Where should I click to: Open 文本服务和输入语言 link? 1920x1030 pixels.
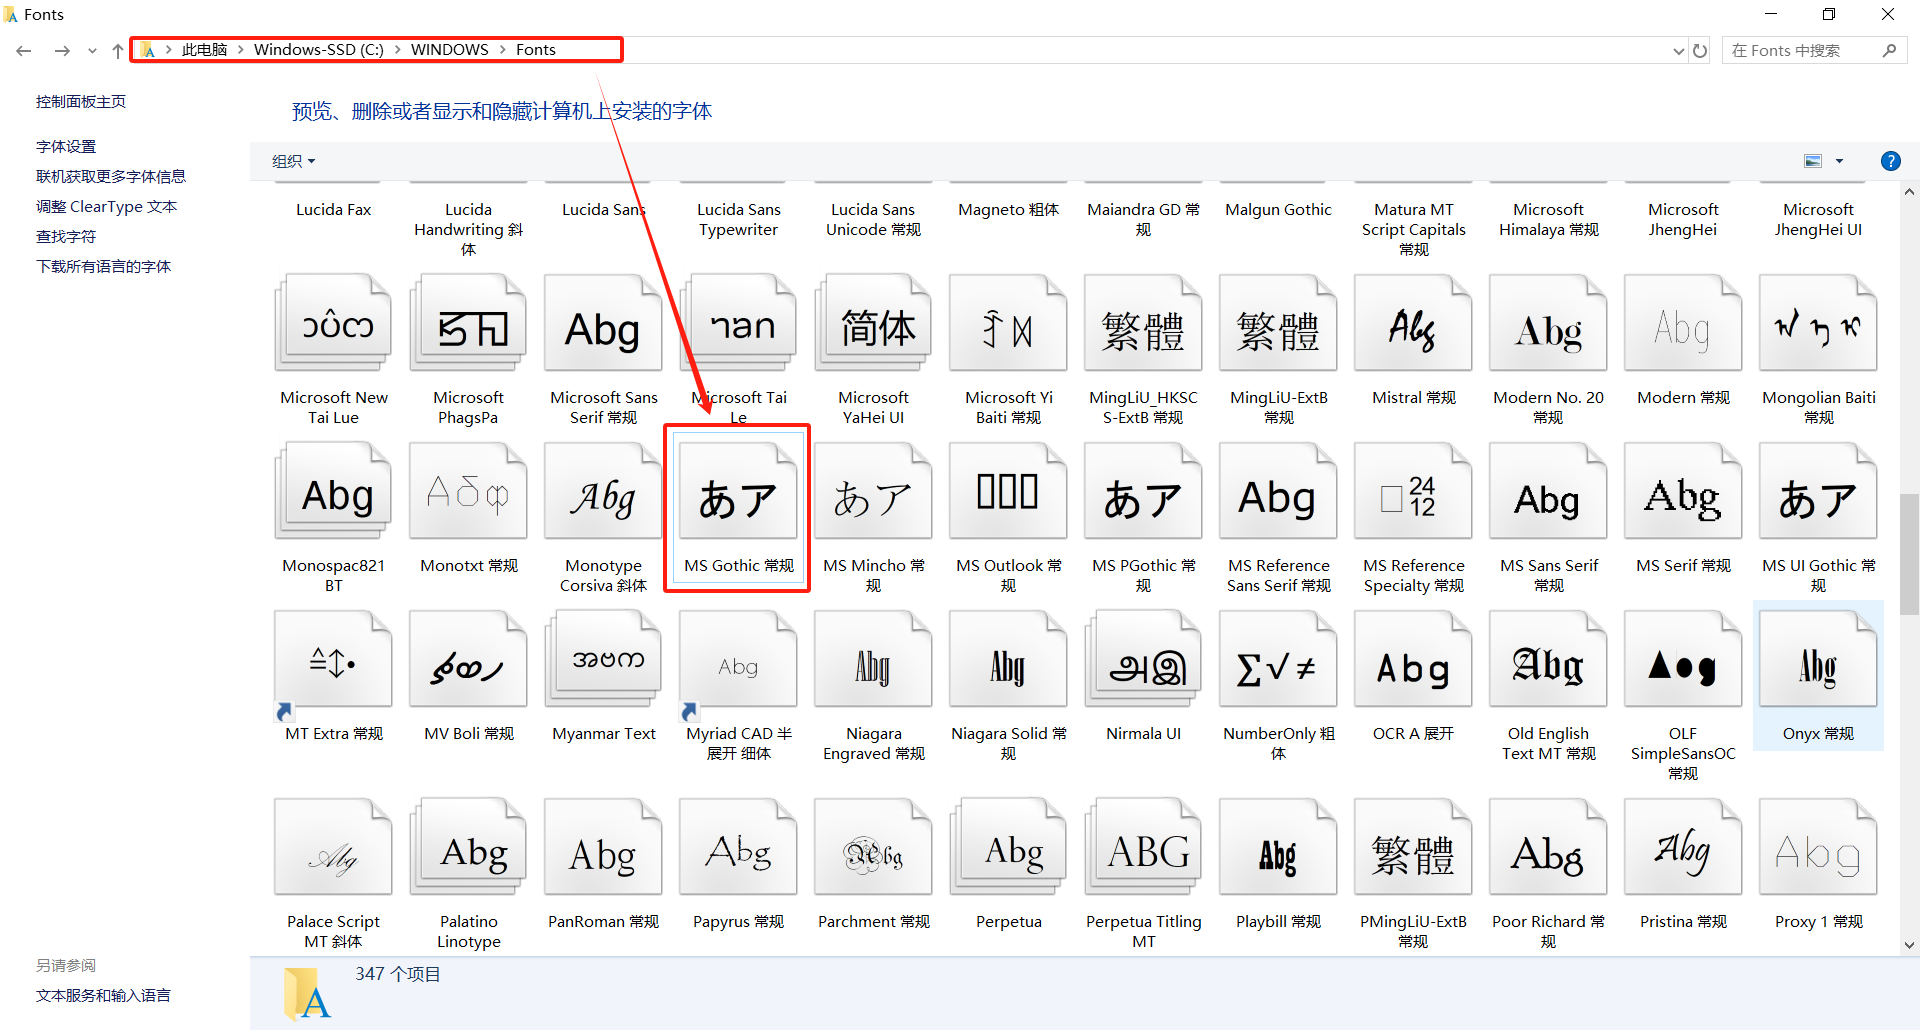click(103, 995)
